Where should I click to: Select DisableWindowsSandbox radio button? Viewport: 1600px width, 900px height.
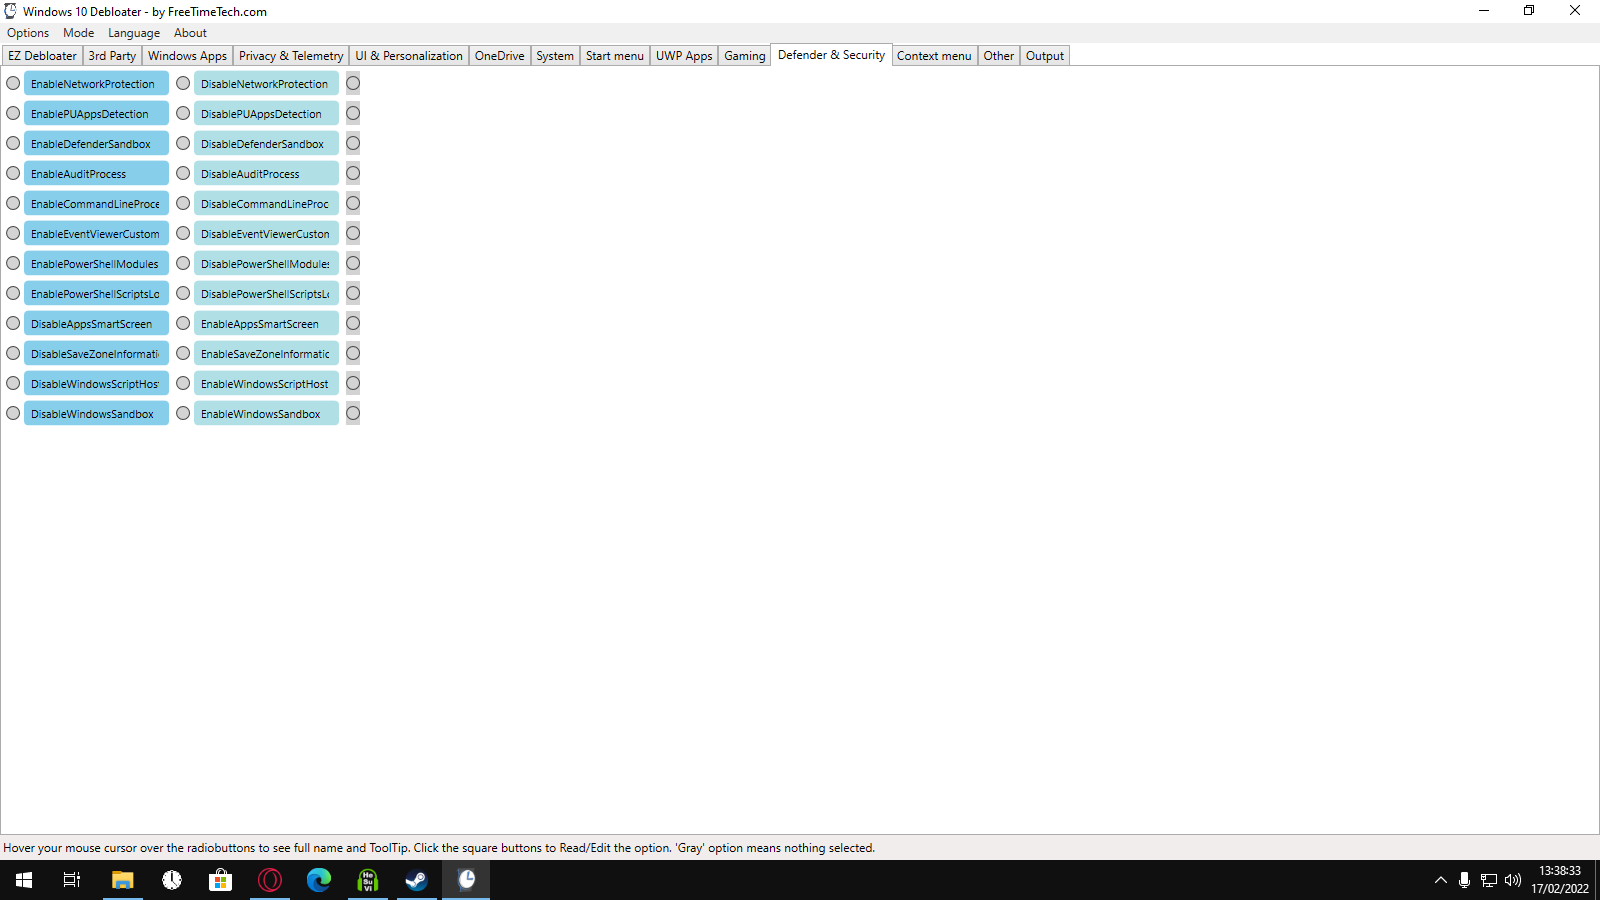[13, 413]
